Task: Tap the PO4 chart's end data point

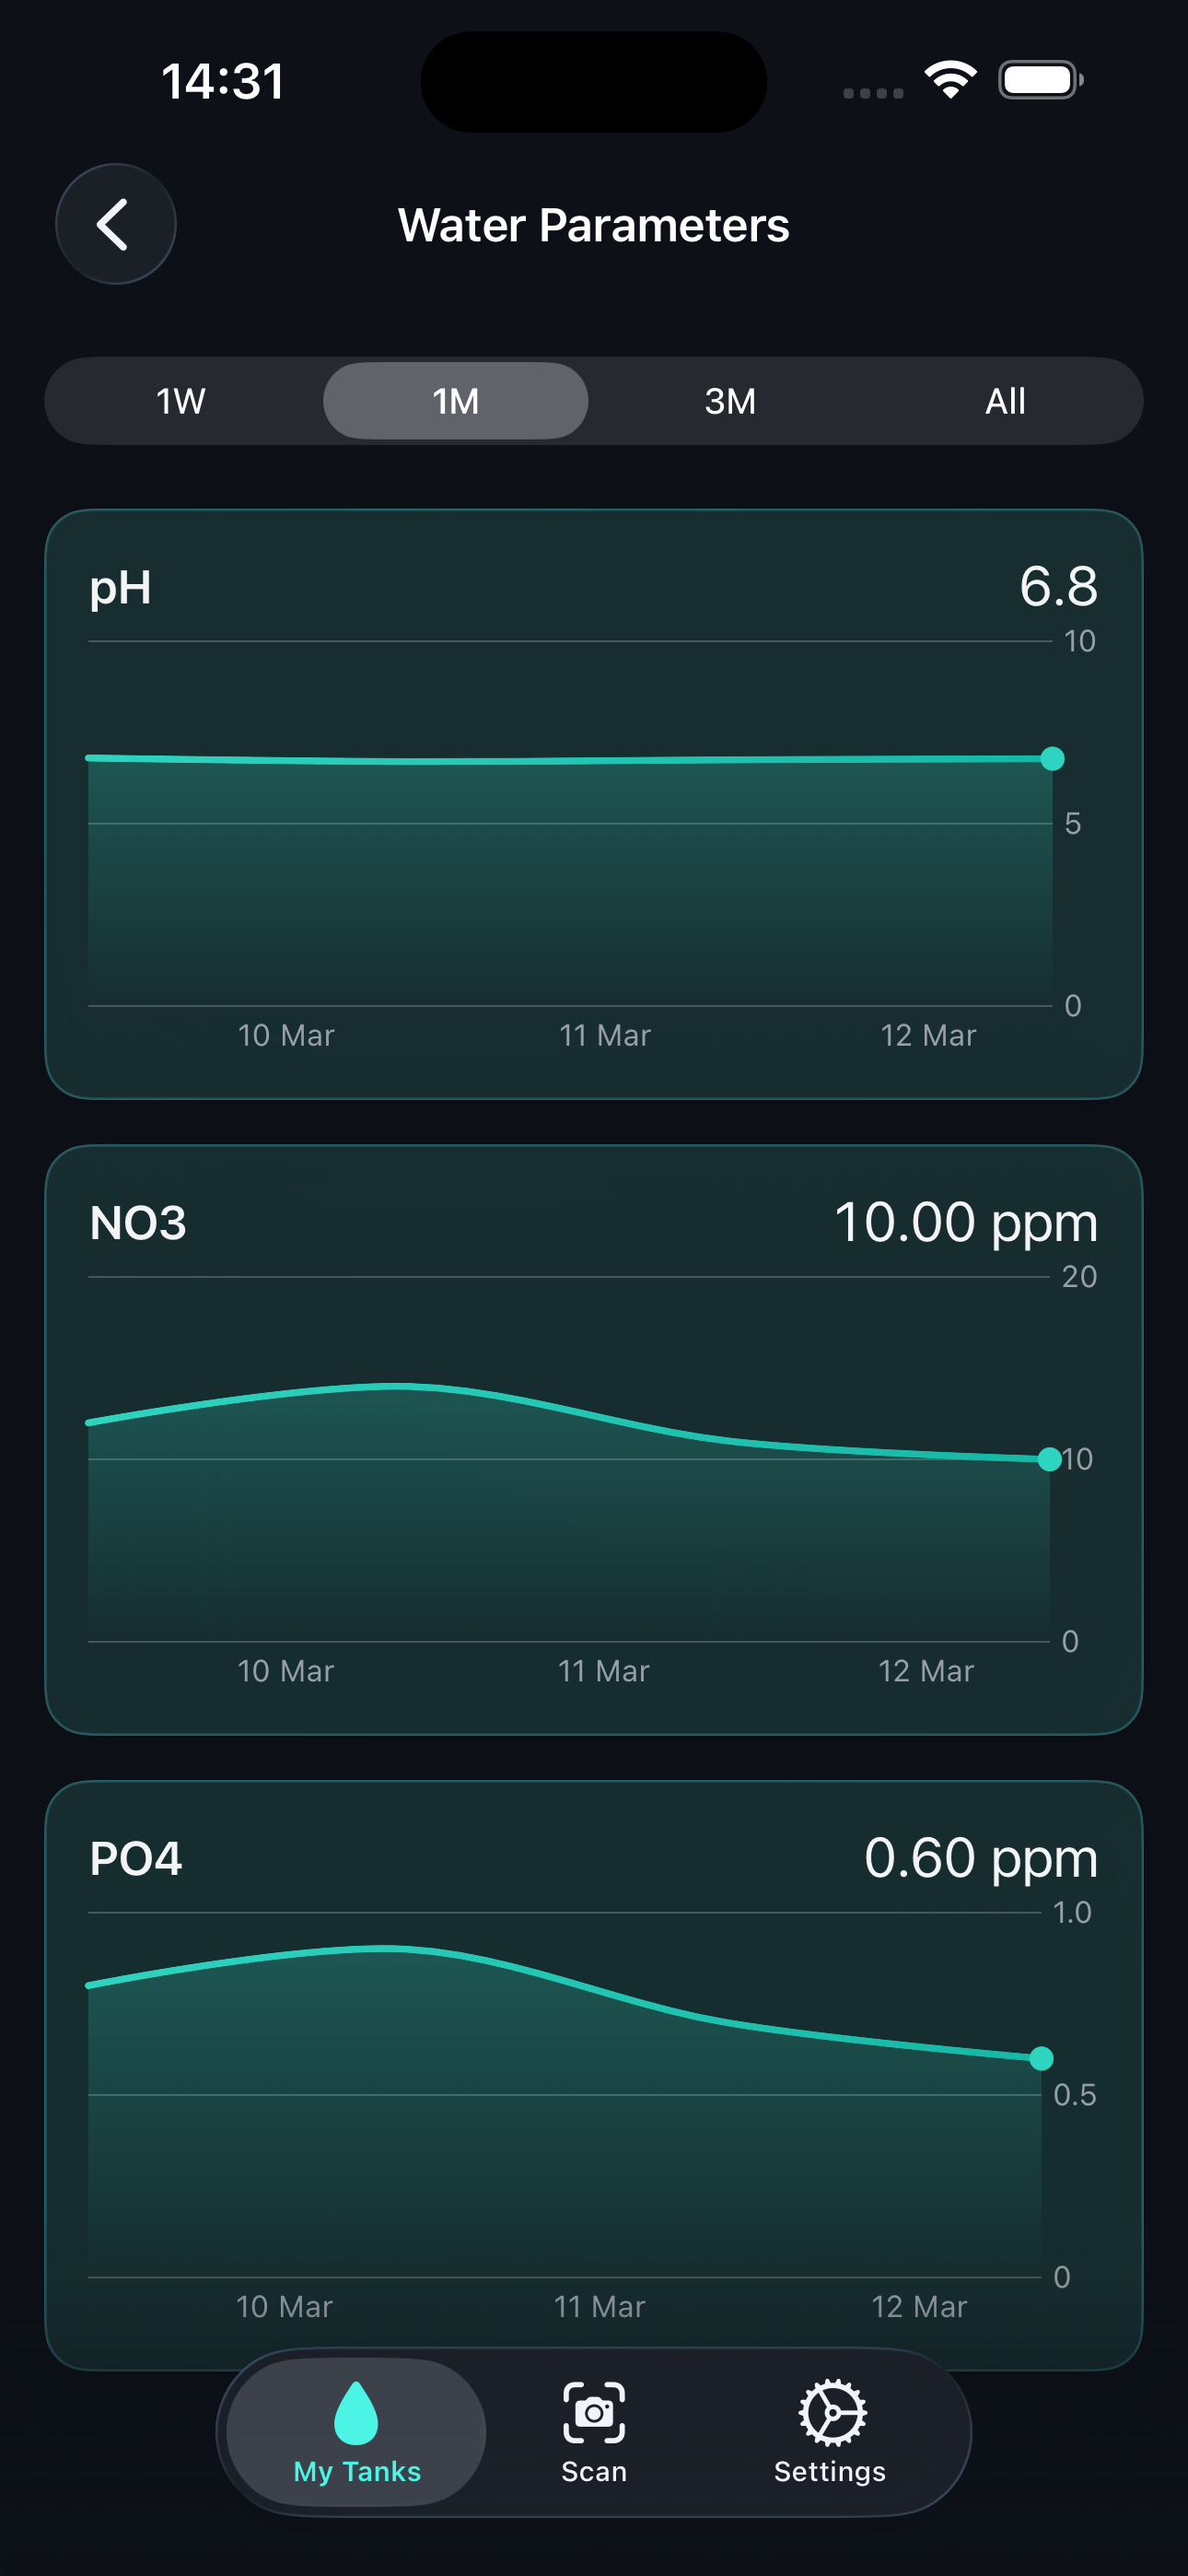Action: click(x=1041, y=2058)
